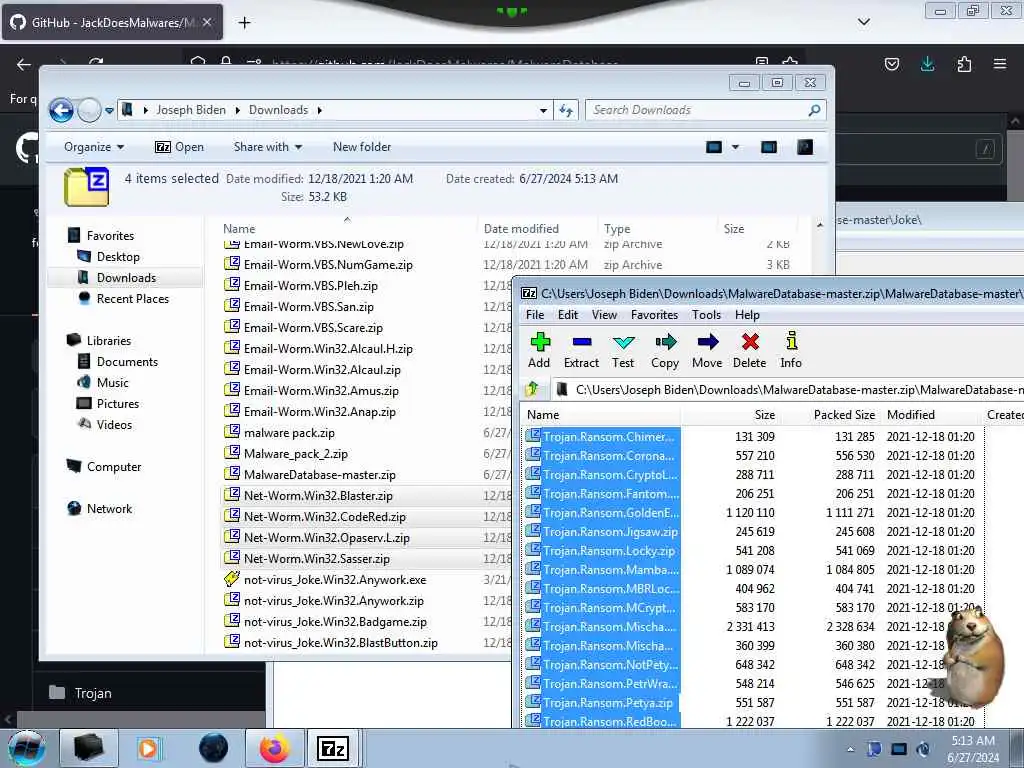Select Recent Places in sidebar
This screenshot has width=1024, height=768.
(133, 298)
